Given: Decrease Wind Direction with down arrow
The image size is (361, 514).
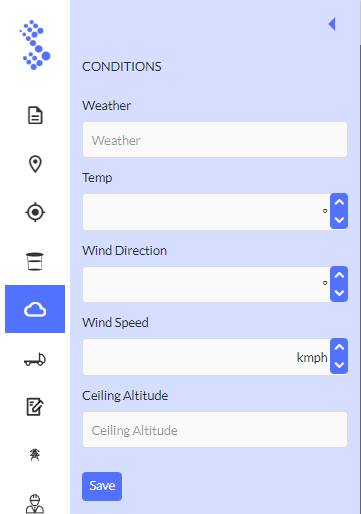Looking at the screenshot, I should [x=339, y=293].
